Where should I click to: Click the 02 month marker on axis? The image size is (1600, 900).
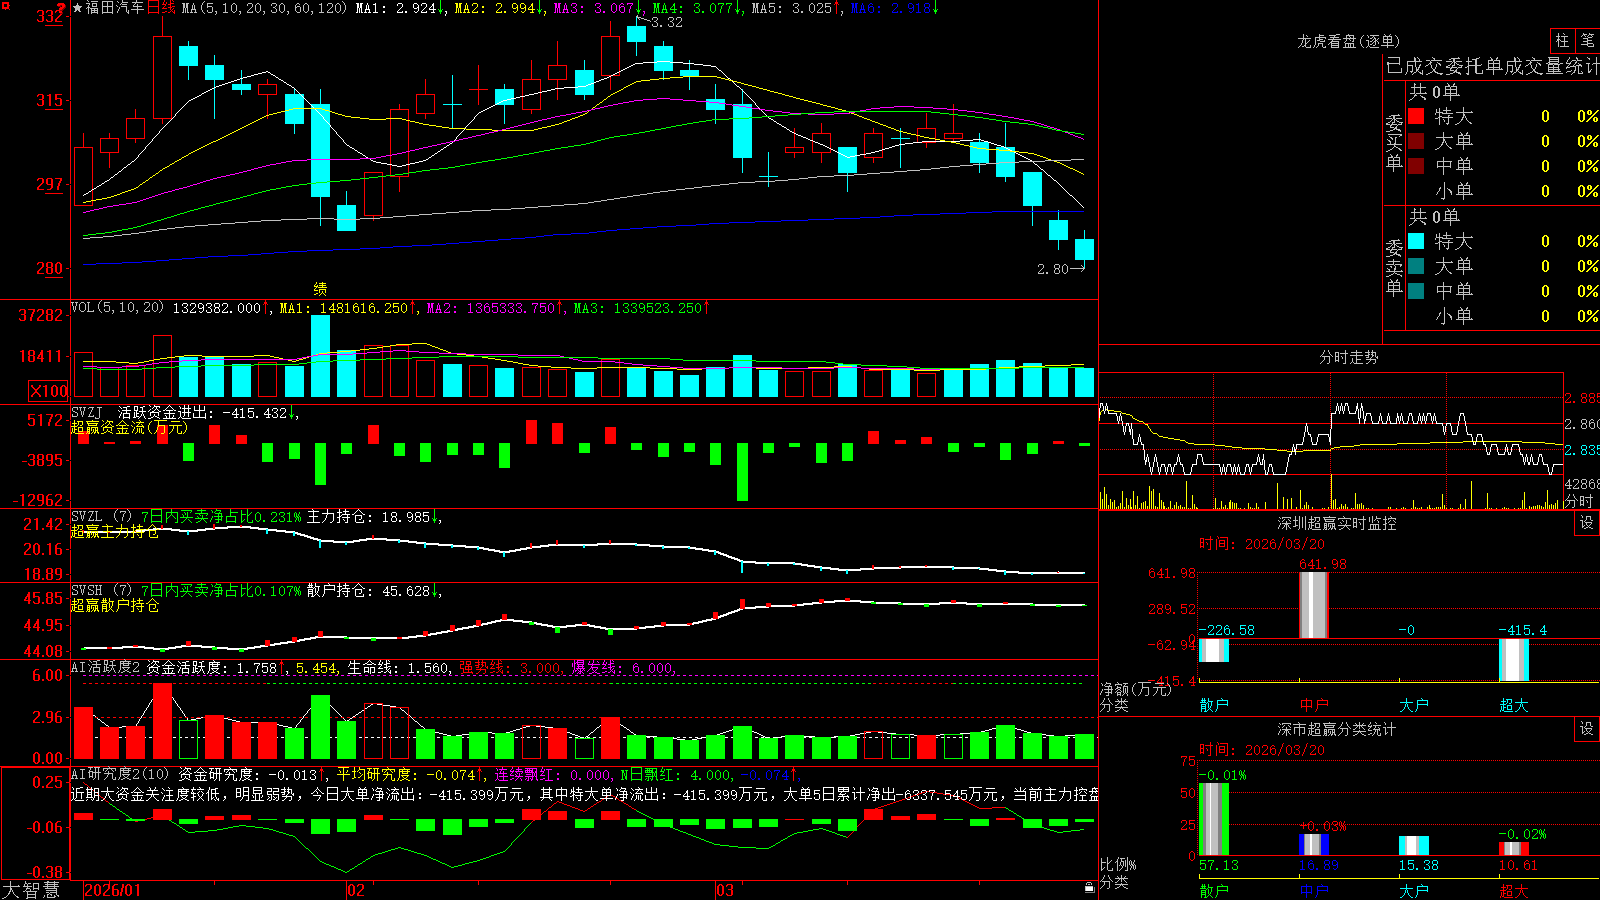[356, 890]
